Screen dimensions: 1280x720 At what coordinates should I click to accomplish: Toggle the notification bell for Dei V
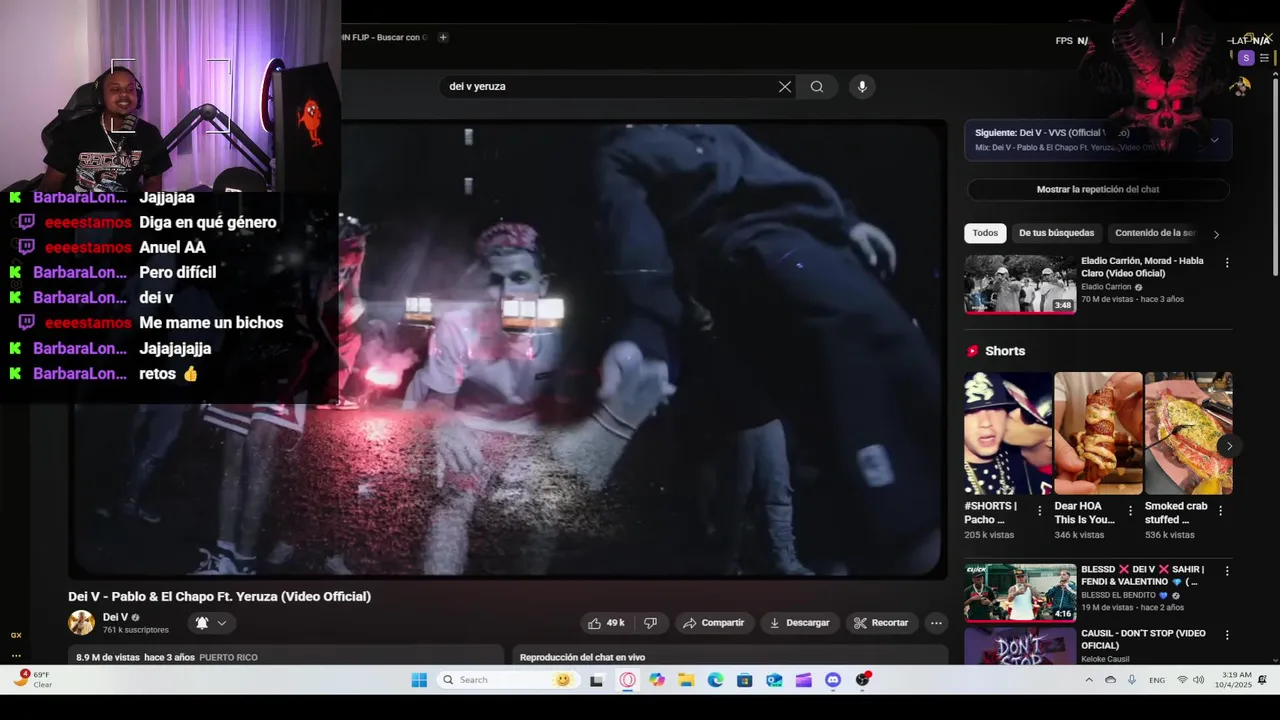coord(202,623)
